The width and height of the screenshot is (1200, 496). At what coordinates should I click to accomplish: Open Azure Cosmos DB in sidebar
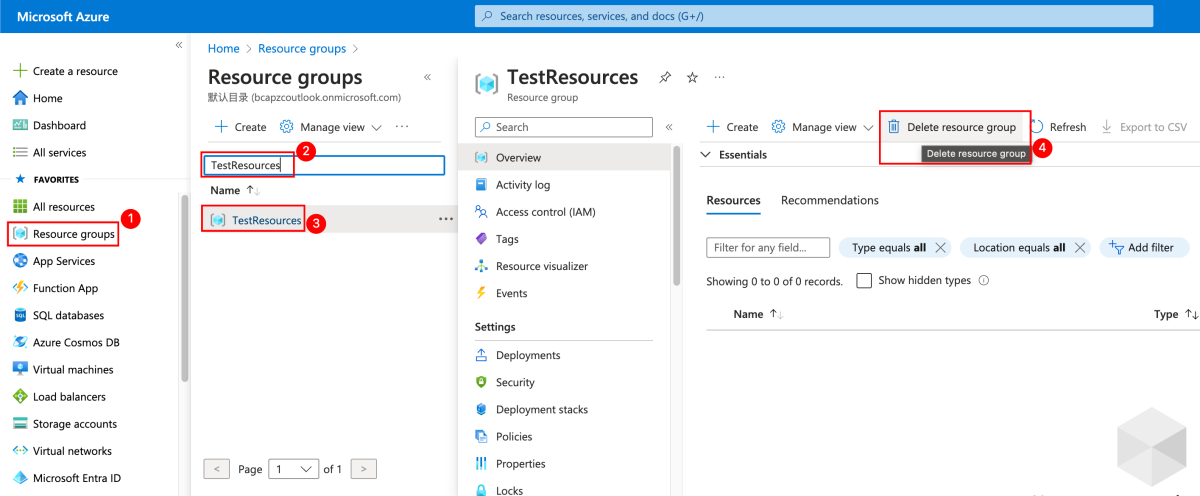tap(76, 342)
